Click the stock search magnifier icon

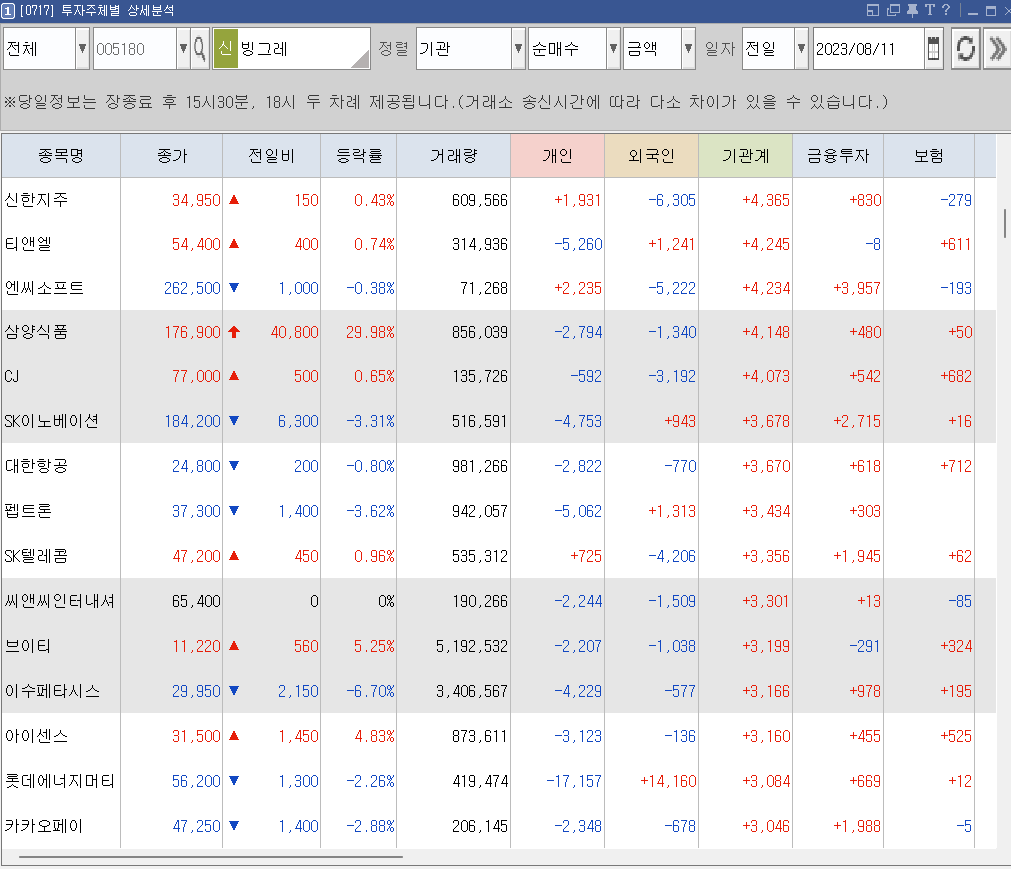(200, 49)
